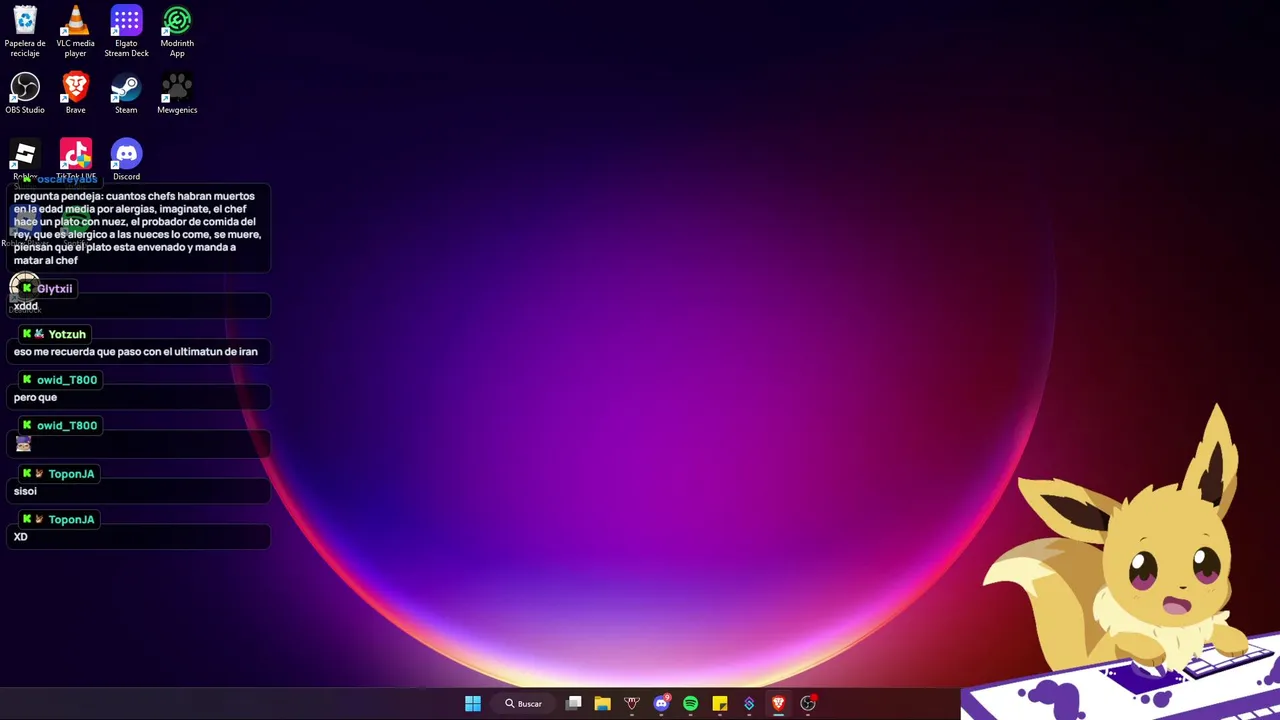Open File Explorer from the taskbar
Image resolution: width=1280 pixels, height=720 pixels.
(602, 703)
